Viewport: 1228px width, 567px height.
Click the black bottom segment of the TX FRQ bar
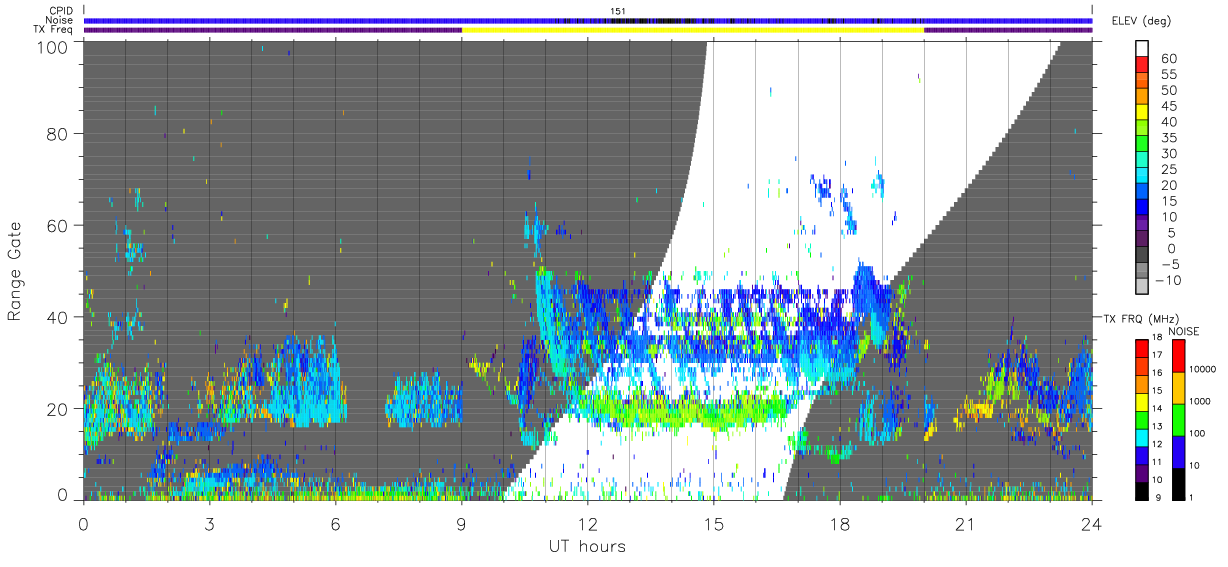1141,490
